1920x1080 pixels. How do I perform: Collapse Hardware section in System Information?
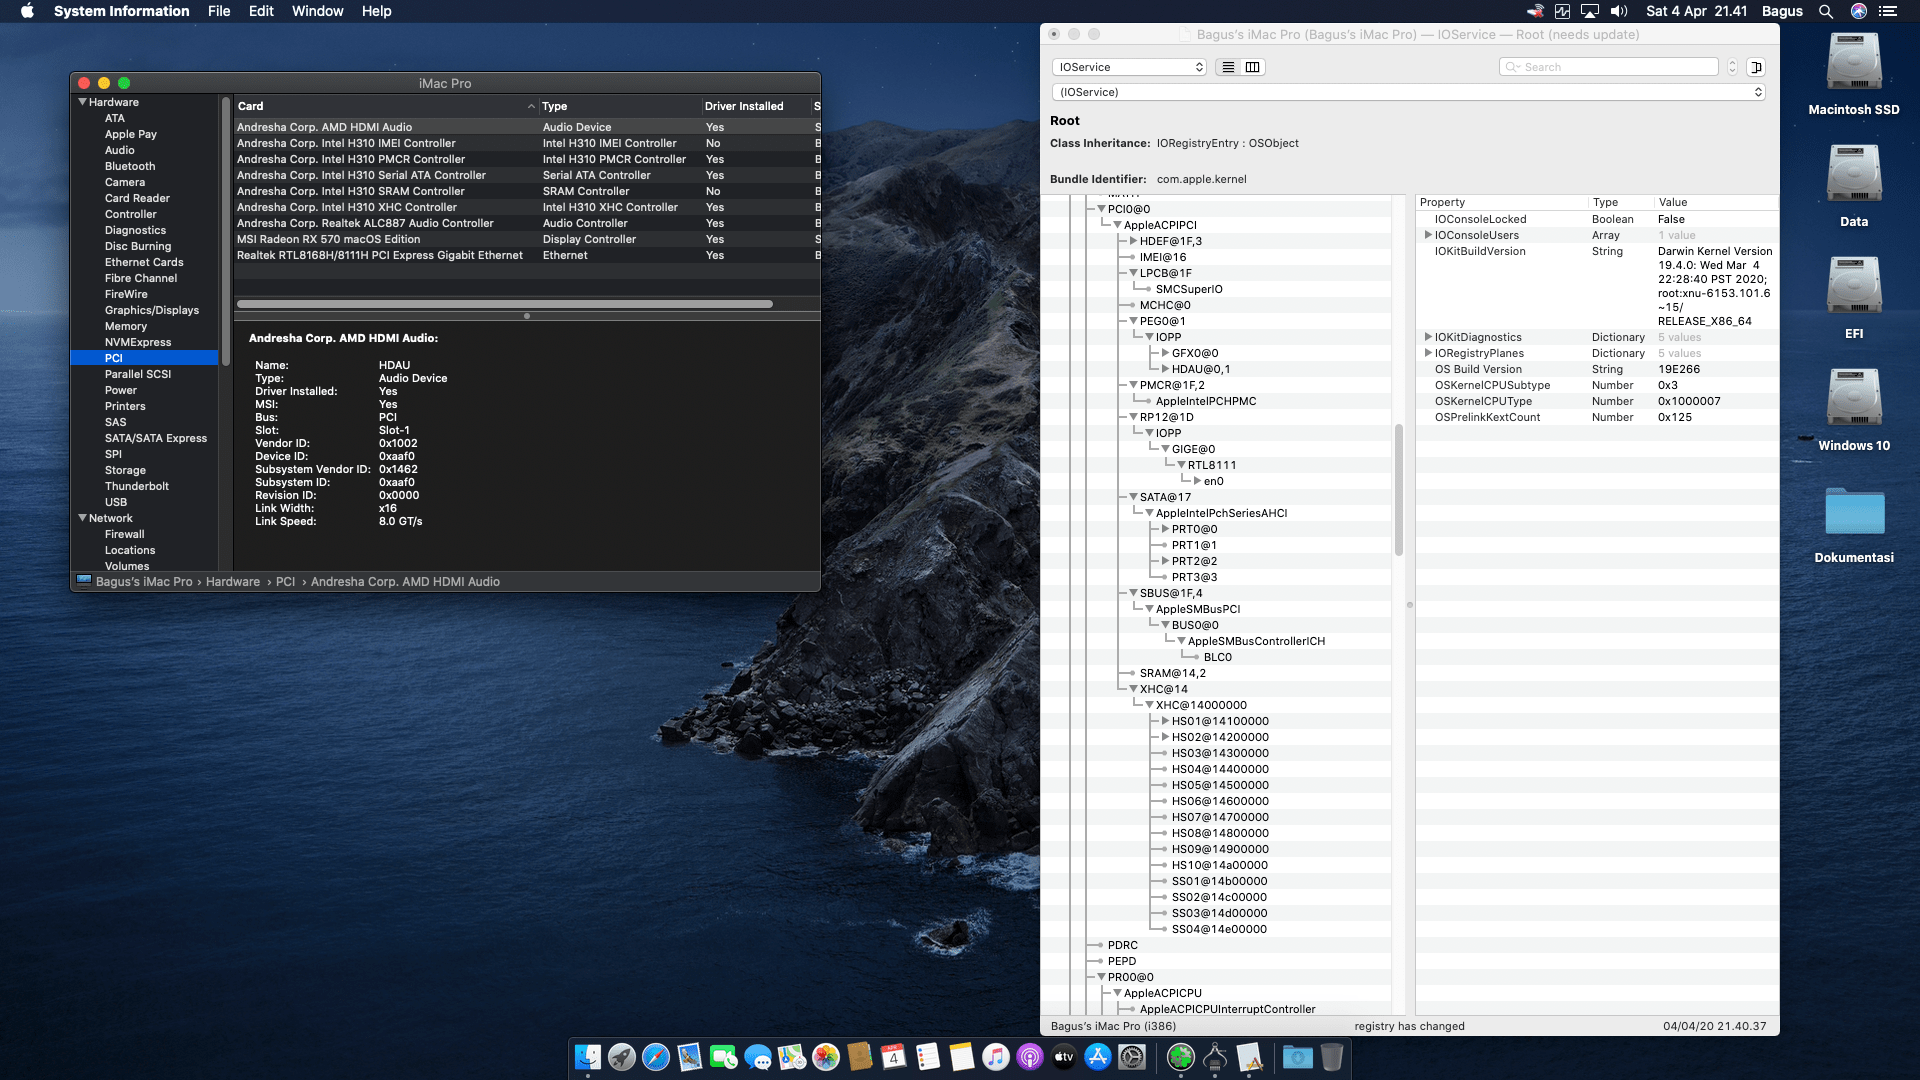(x=82, y=102)
